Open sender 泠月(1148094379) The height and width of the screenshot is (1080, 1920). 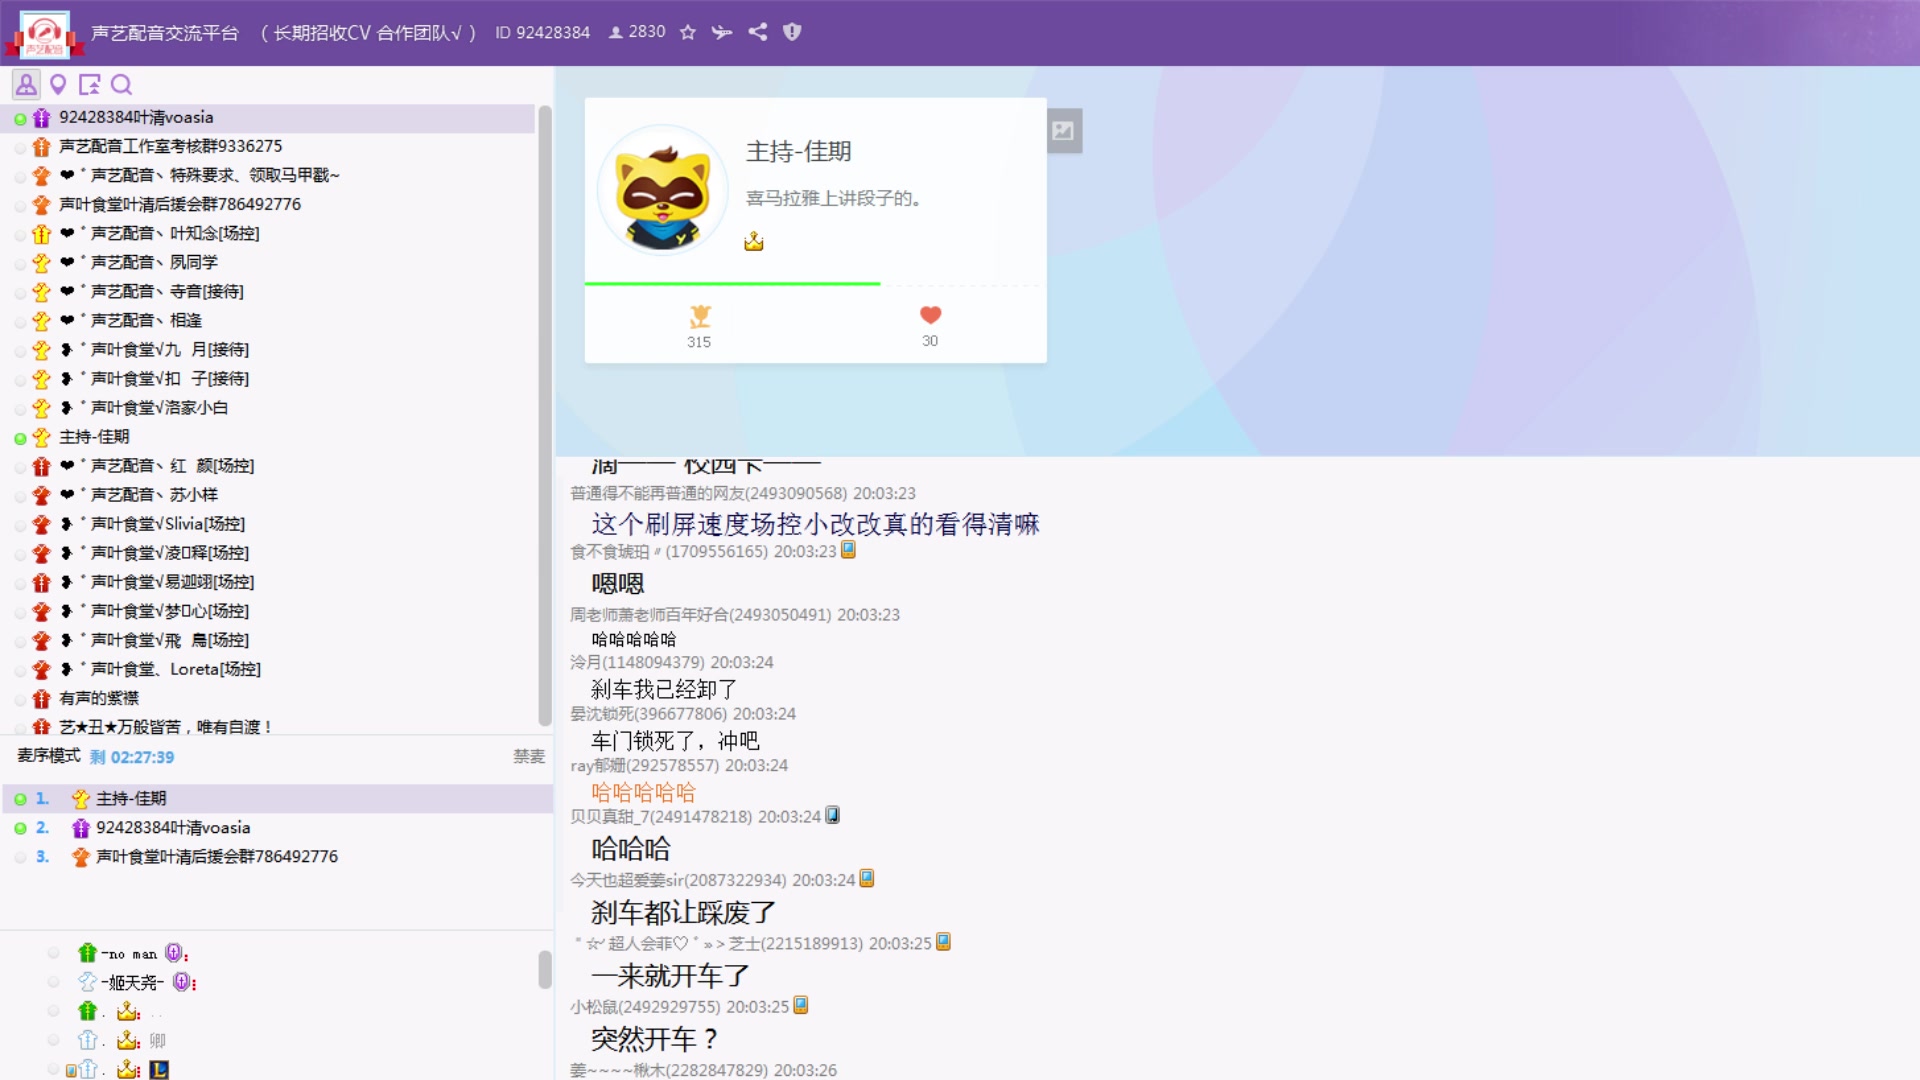[637, 662]
